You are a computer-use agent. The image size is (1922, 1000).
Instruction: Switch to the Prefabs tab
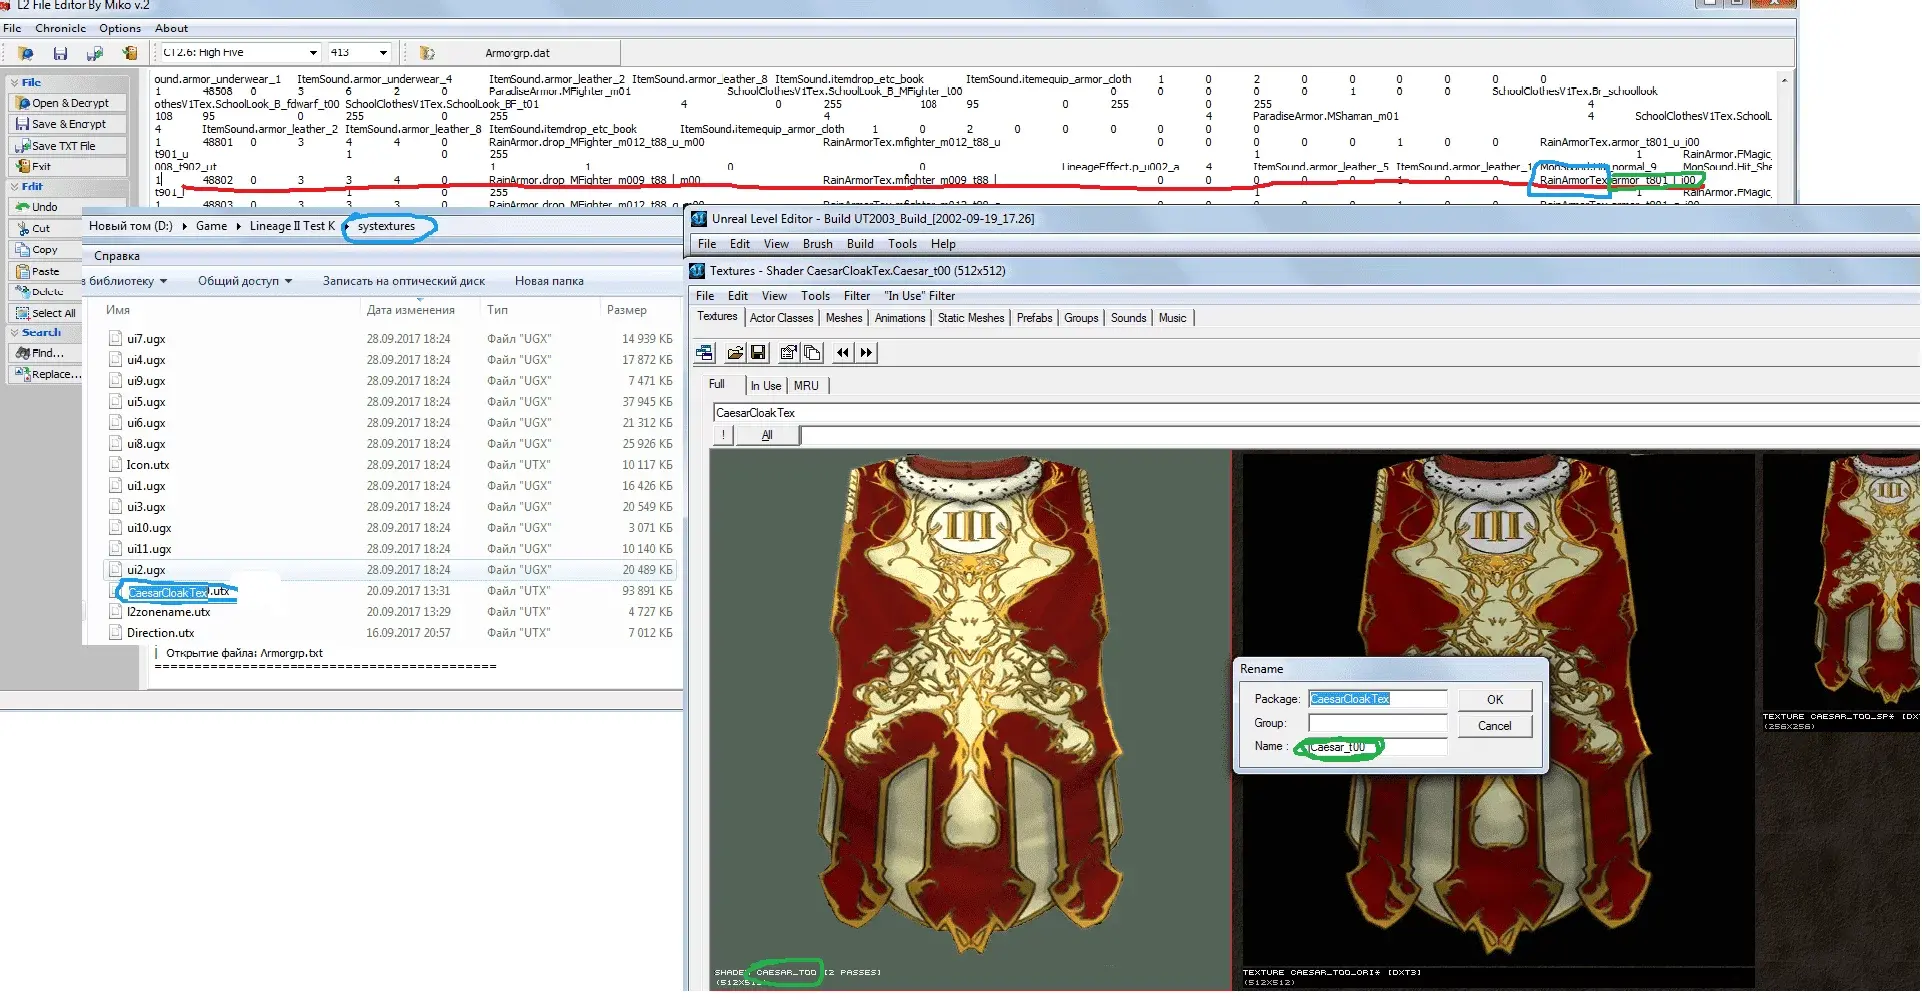point(1034,318)
